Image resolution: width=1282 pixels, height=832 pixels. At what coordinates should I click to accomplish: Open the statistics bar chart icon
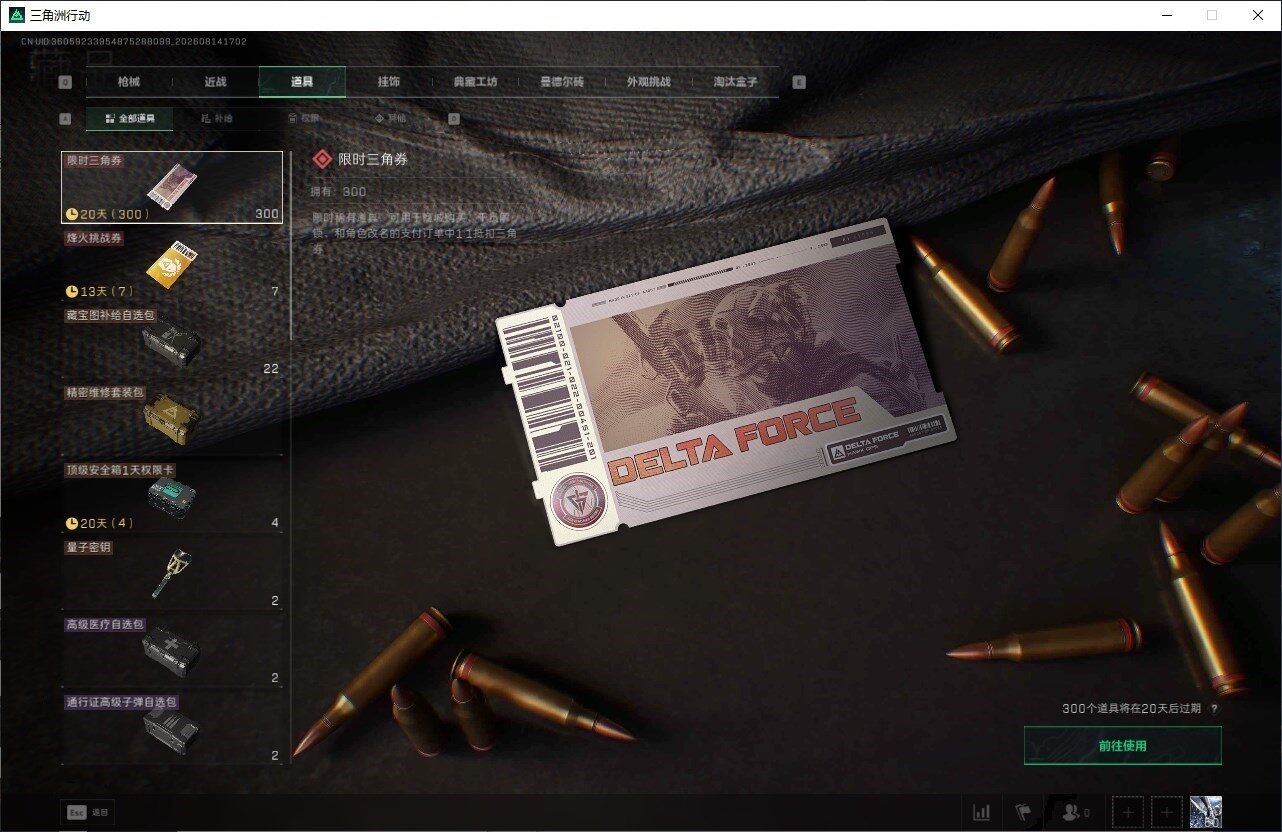coord(982,813)
